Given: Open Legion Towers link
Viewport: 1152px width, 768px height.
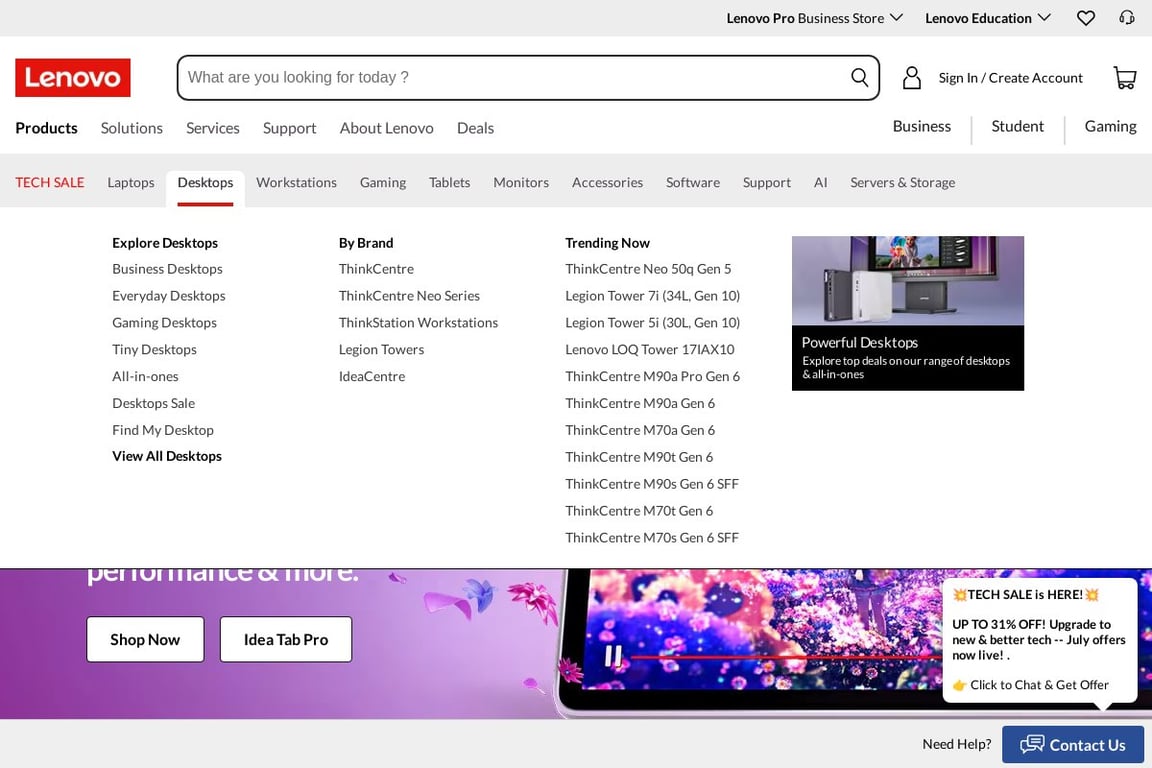Looking at the screenshot, I should 381,349.
